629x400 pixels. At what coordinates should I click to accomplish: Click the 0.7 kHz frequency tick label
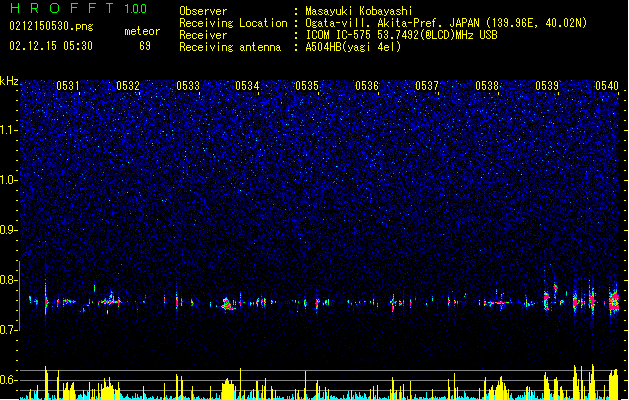(x=8, y=330)
